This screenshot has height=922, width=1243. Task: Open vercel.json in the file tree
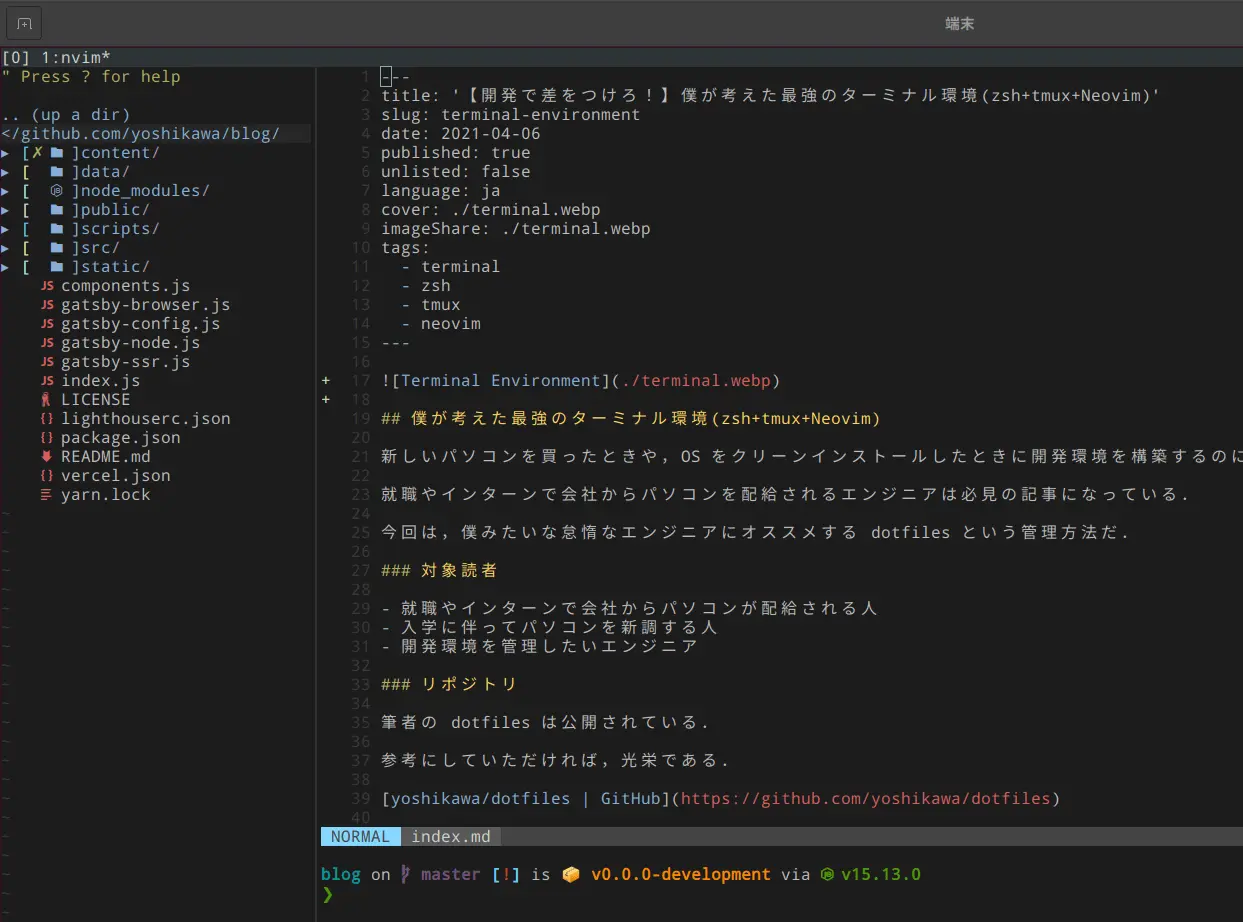coord(115,476)
